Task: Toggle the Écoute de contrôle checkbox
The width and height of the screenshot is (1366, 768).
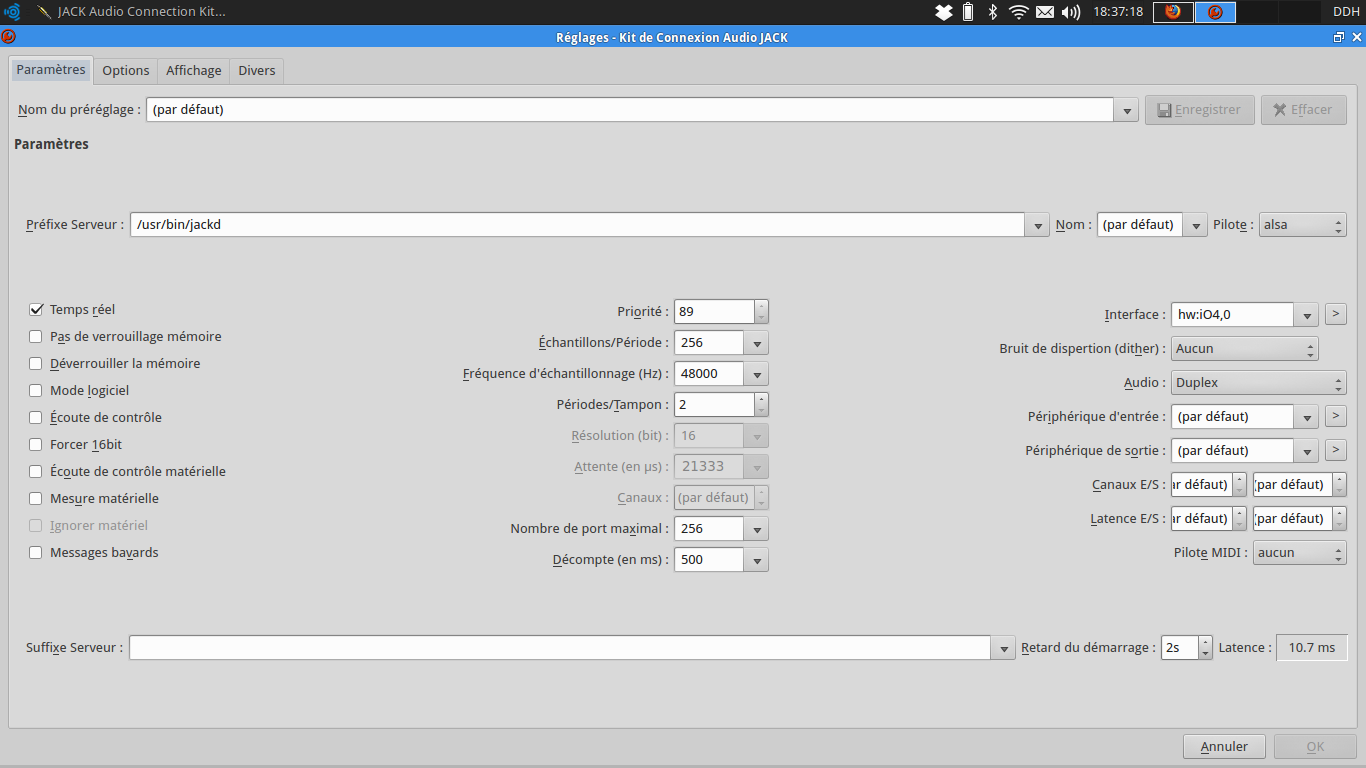Action: click(36, 418)
